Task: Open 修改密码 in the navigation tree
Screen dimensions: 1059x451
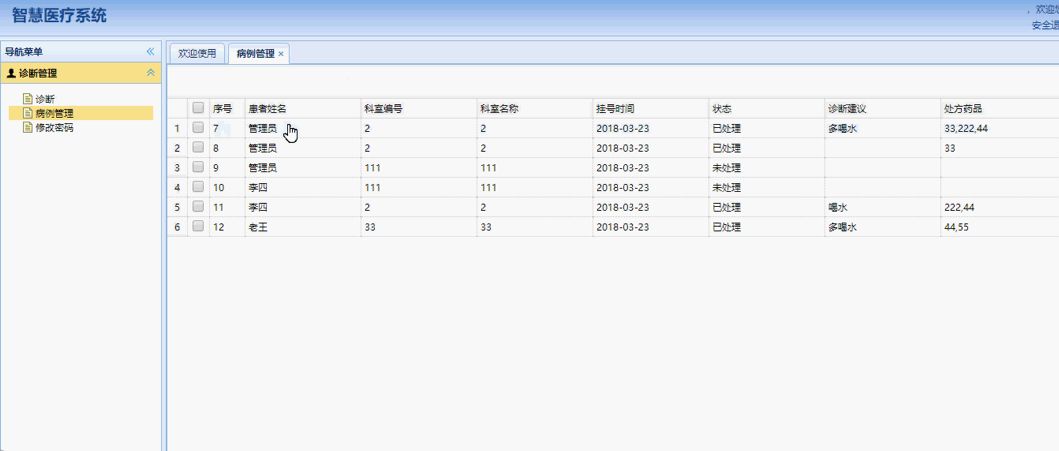Action: point(55,127)
